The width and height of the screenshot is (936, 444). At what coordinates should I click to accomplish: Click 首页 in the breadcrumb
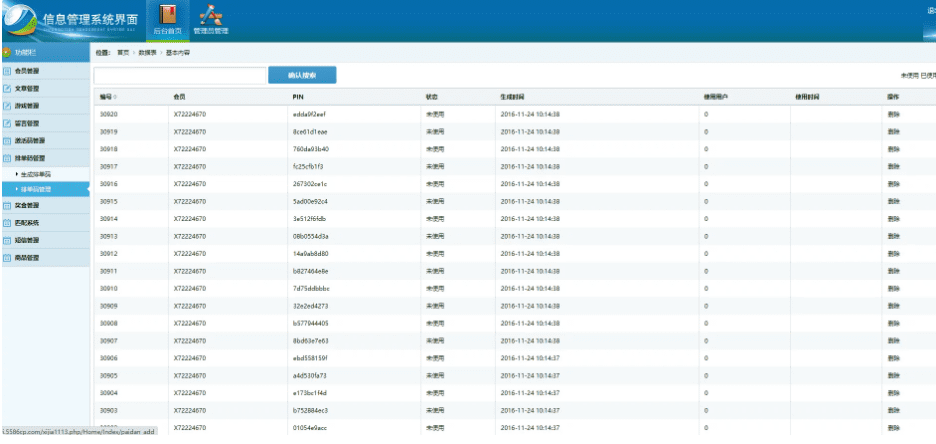point(122,53)
